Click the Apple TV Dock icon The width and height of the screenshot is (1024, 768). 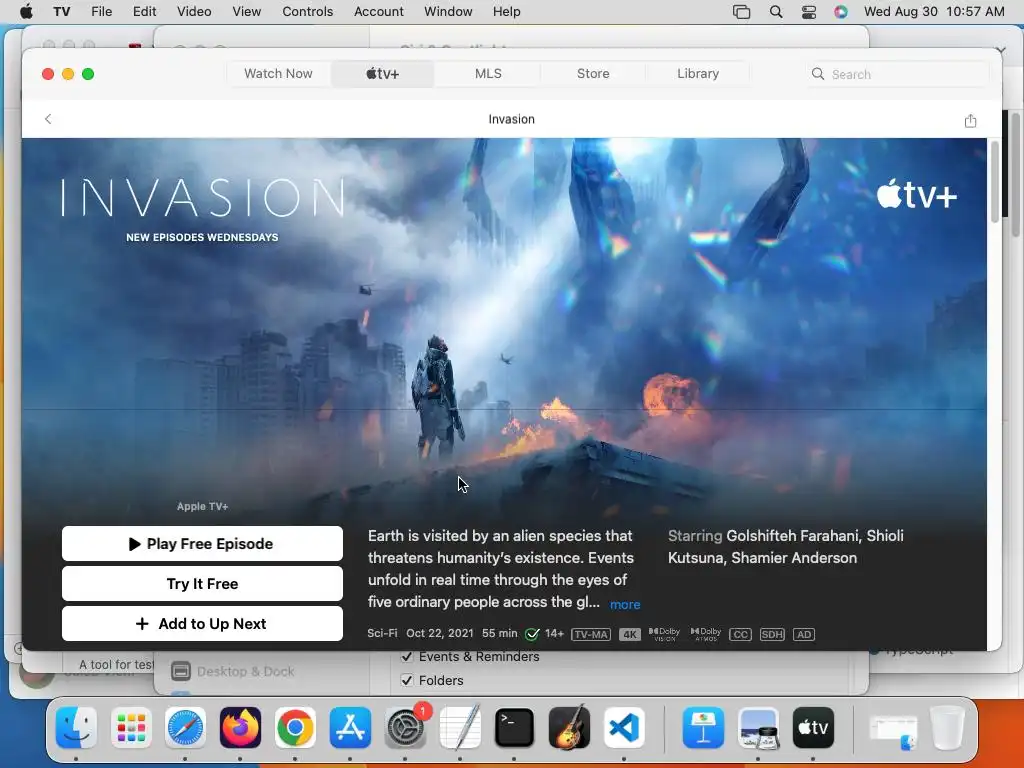813,727
